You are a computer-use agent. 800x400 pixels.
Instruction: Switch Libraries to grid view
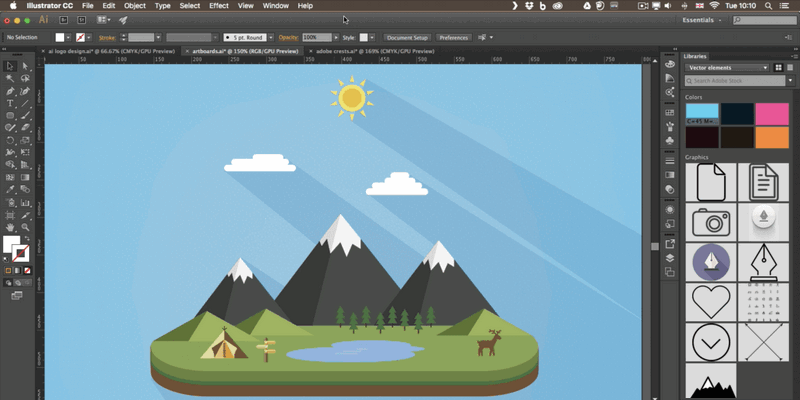[x=778, y=68]
